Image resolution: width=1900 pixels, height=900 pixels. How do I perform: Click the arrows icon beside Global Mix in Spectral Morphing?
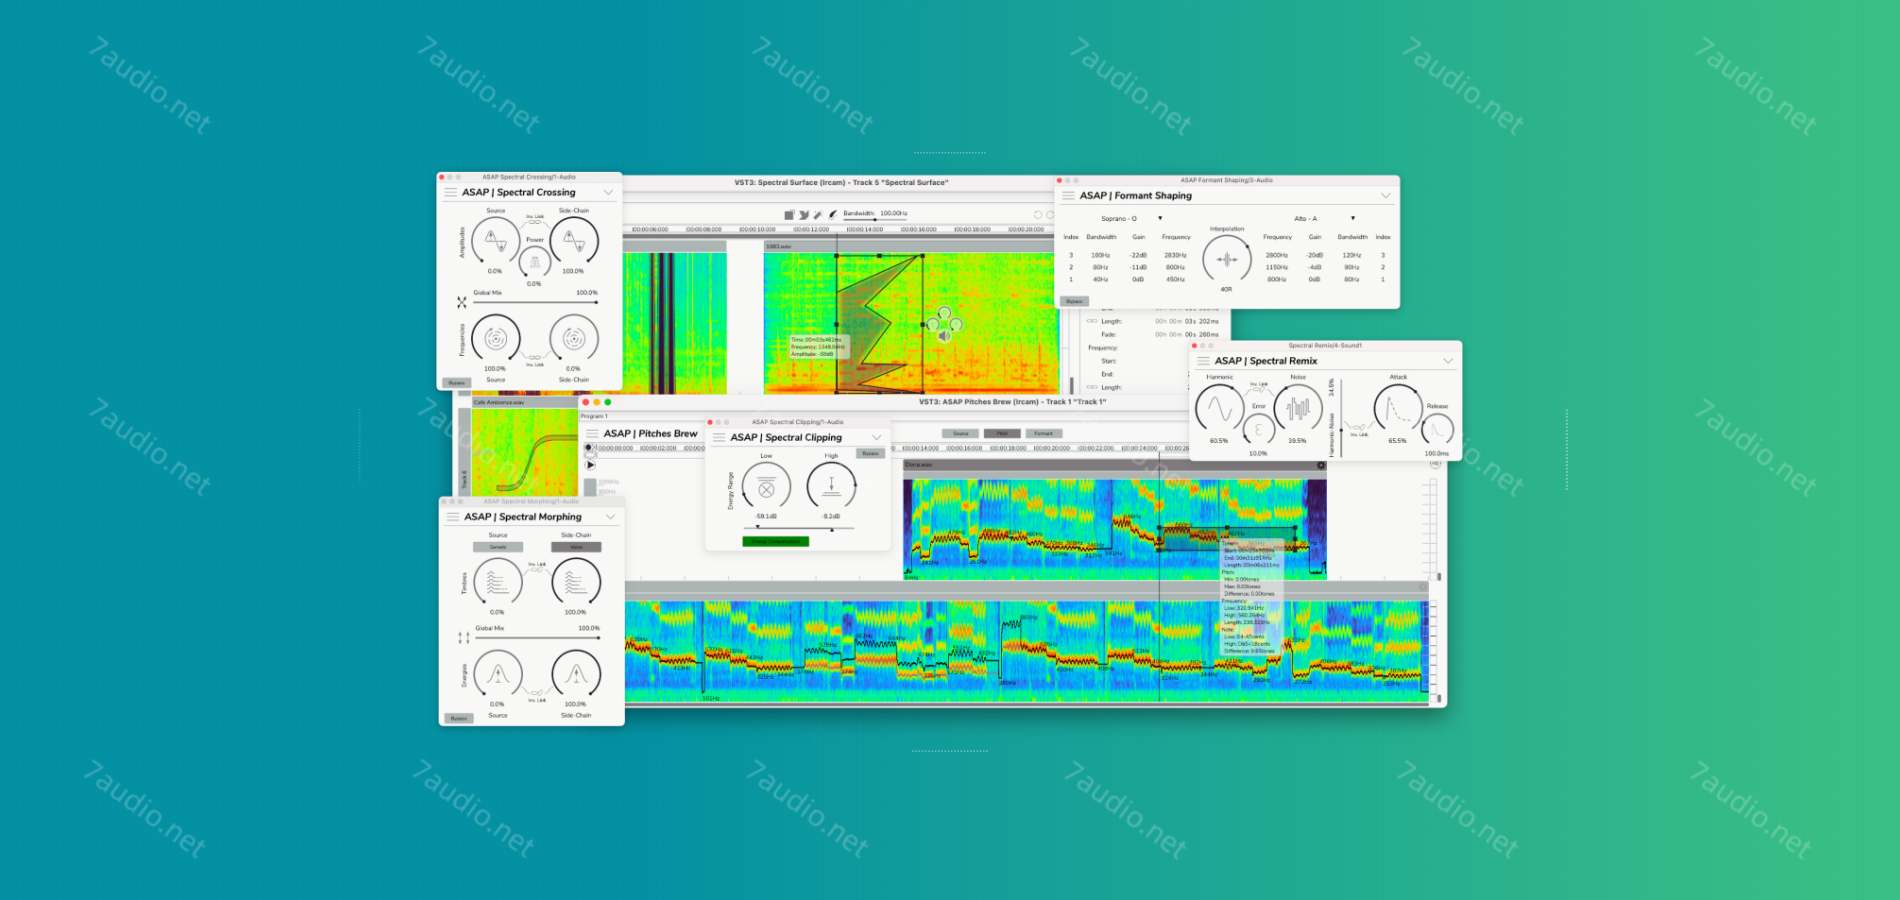click(463, 637)
